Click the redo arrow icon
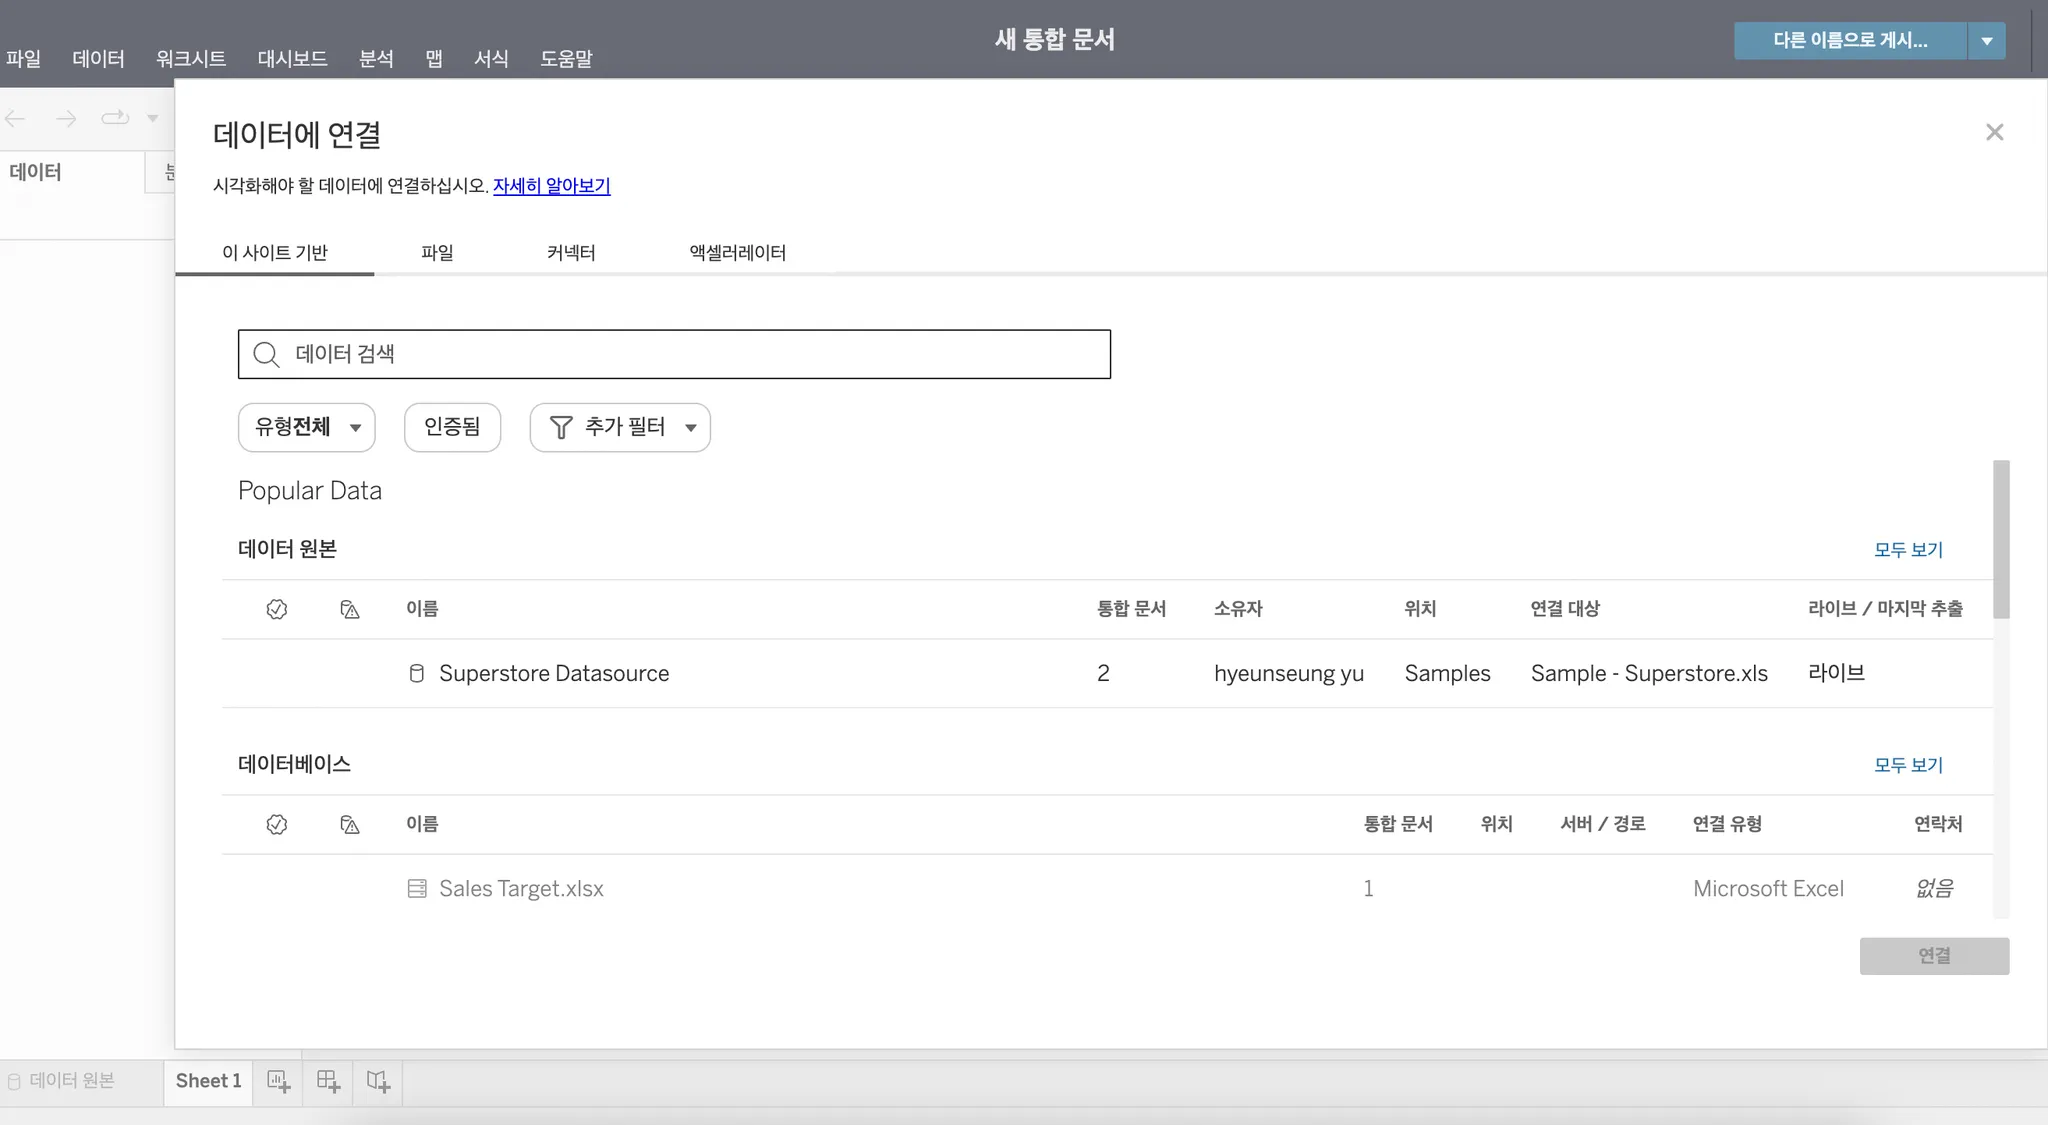 [66, 118]
